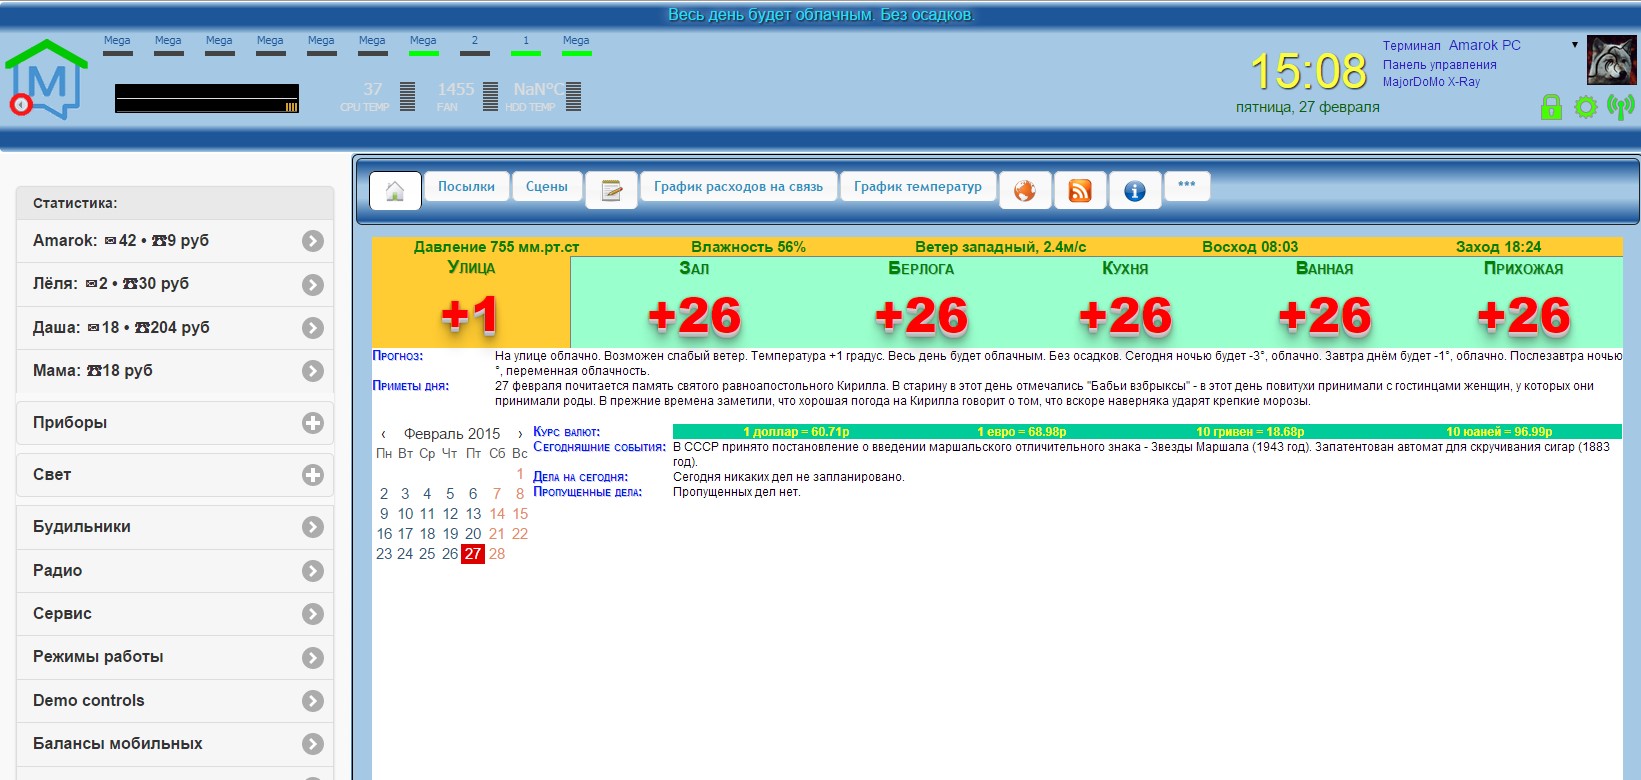The width and height of the screenshot is (1641, 780).
Task: Click the Ванная +26 temperature tile
Action: [x=1324, y=302]
